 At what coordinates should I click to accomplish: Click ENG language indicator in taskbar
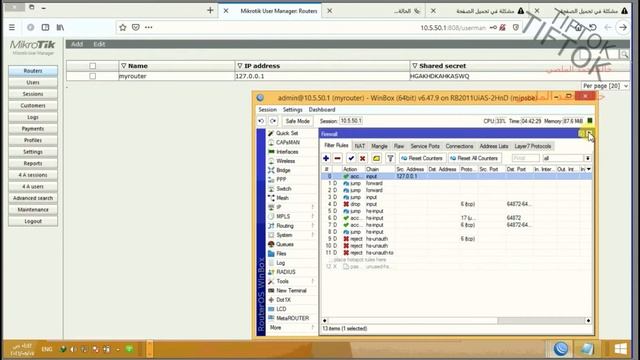click(x=47, y=349)
